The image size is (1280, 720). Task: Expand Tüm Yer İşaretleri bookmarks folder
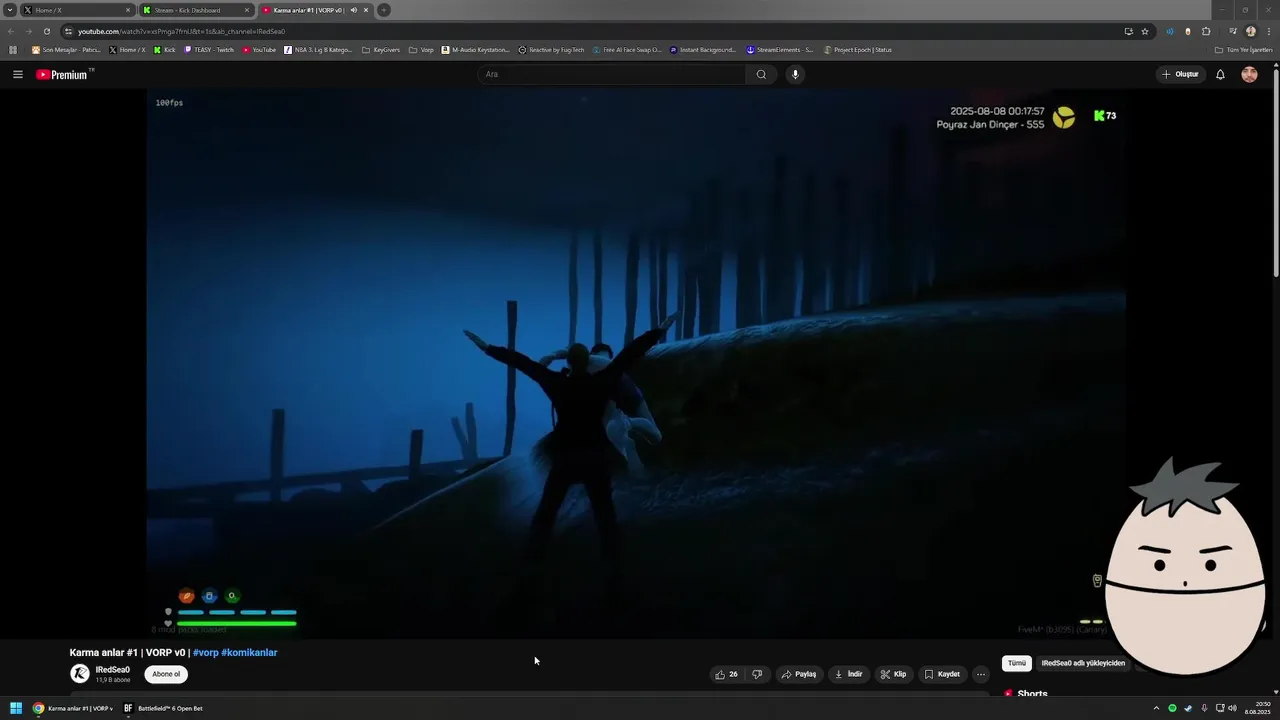pos(1243,49)
